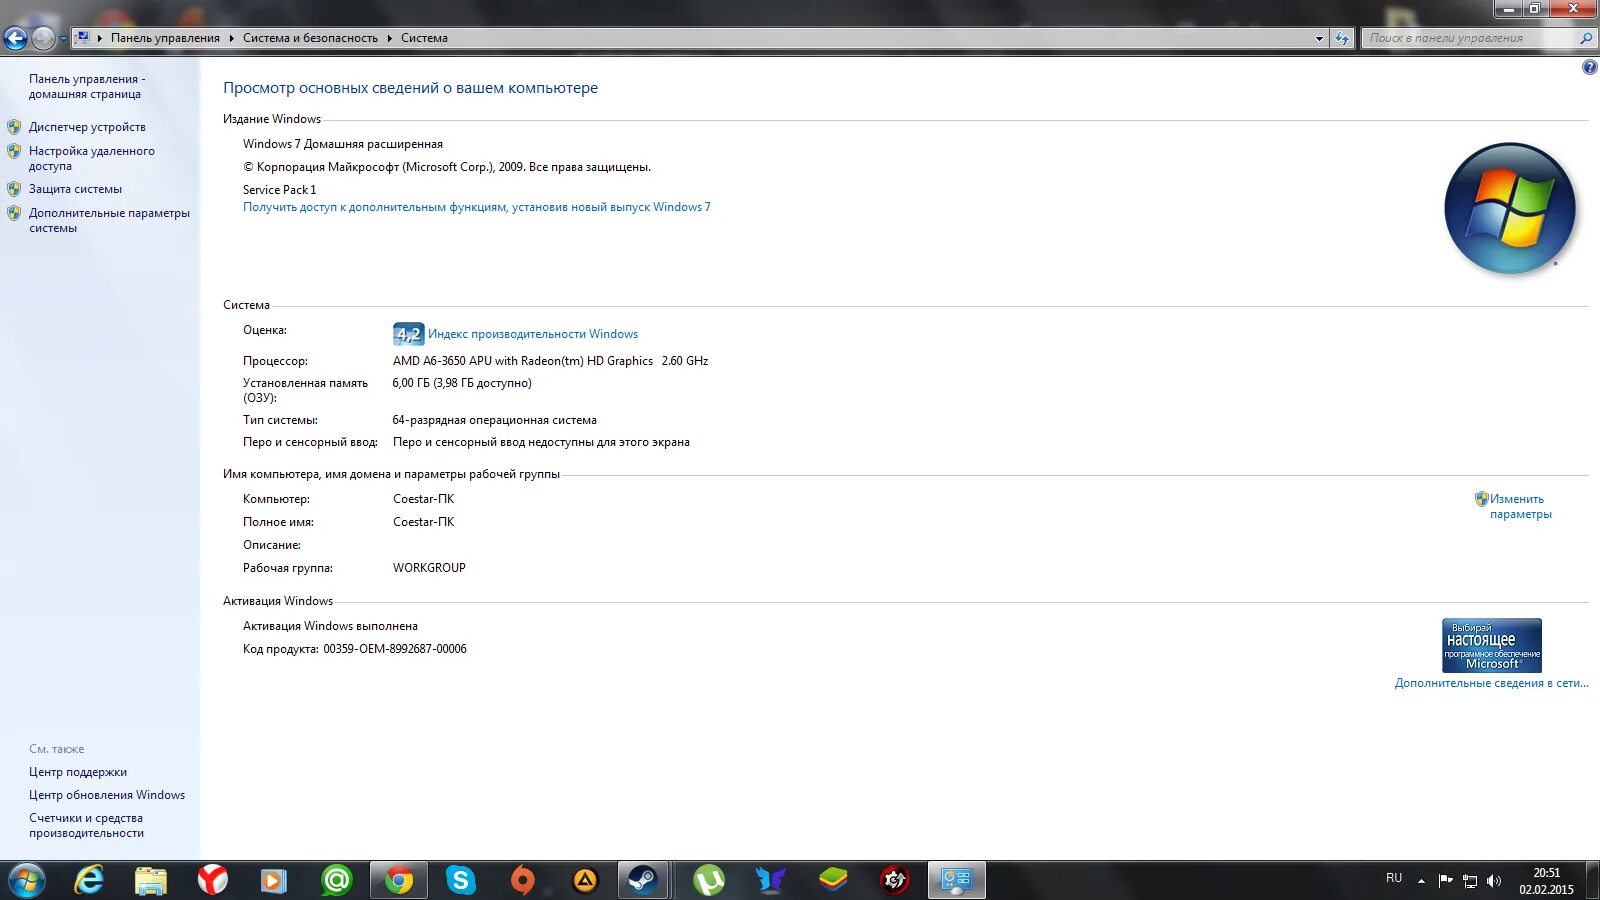Open Дополнительные сведения в сети link

[1491, 683]
